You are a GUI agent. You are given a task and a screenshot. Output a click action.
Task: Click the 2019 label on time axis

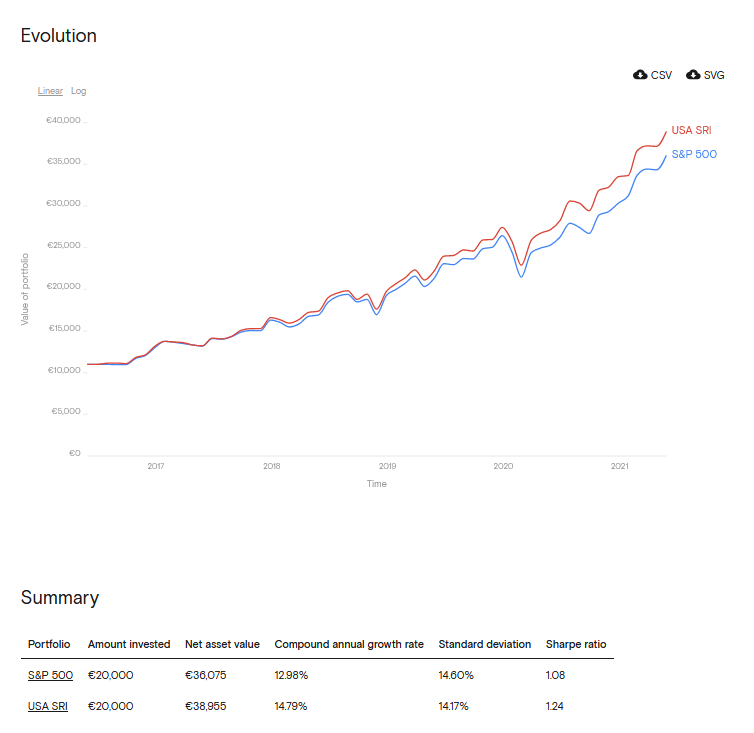coord(388,466)
